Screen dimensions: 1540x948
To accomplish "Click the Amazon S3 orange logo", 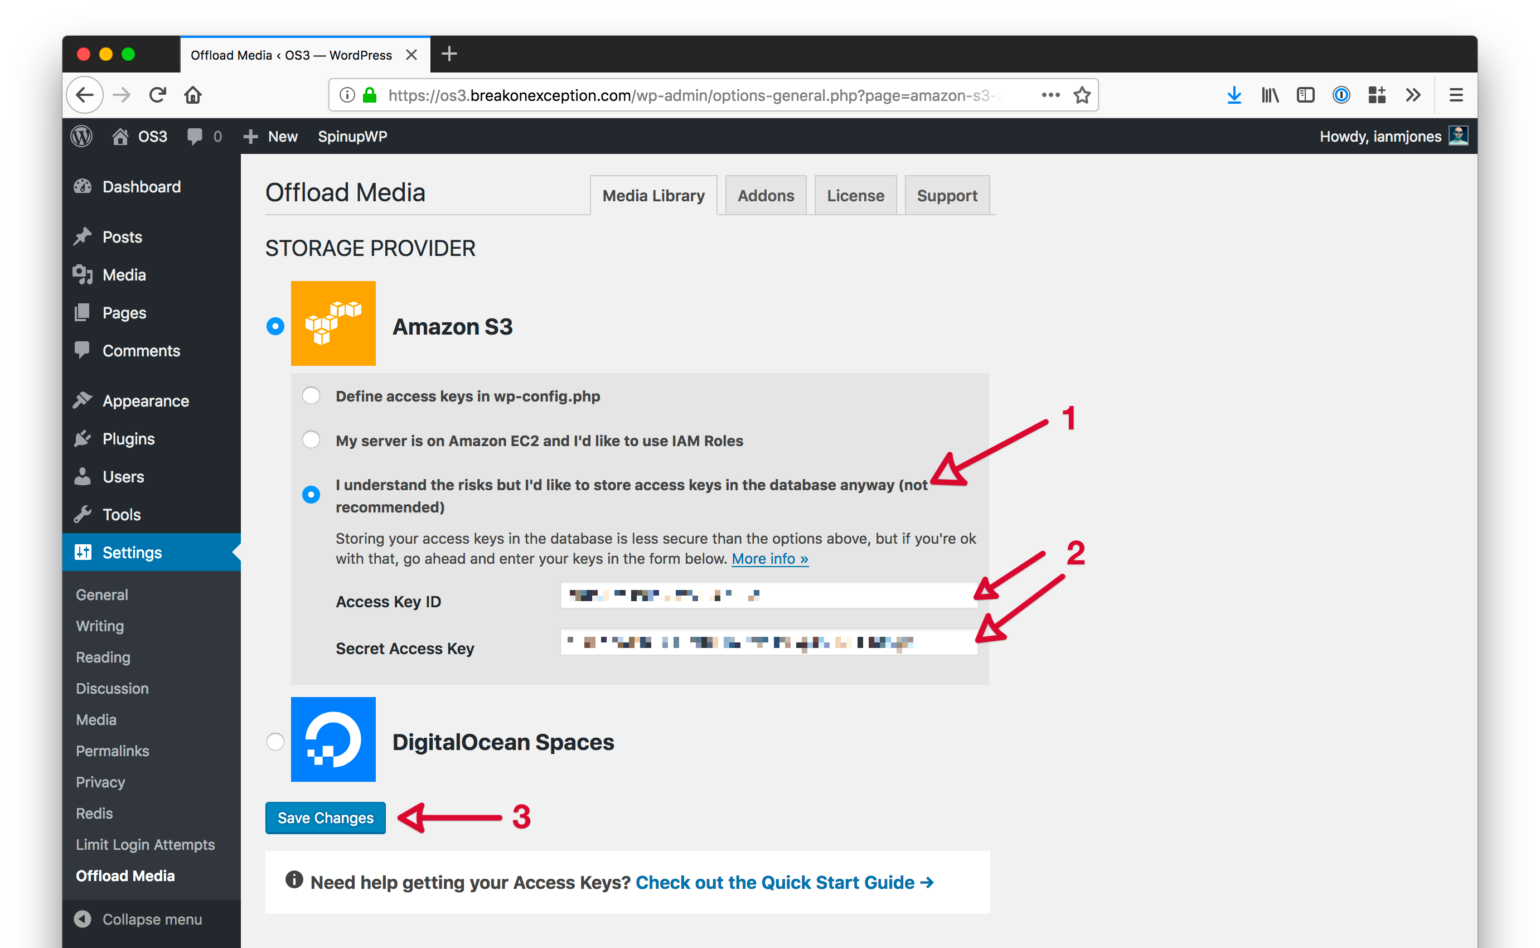I will [x=333, y=323].
